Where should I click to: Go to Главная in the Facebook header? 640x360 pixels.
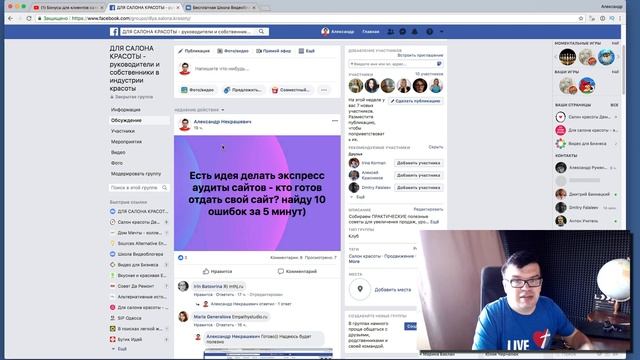click(x=371, y=31)
